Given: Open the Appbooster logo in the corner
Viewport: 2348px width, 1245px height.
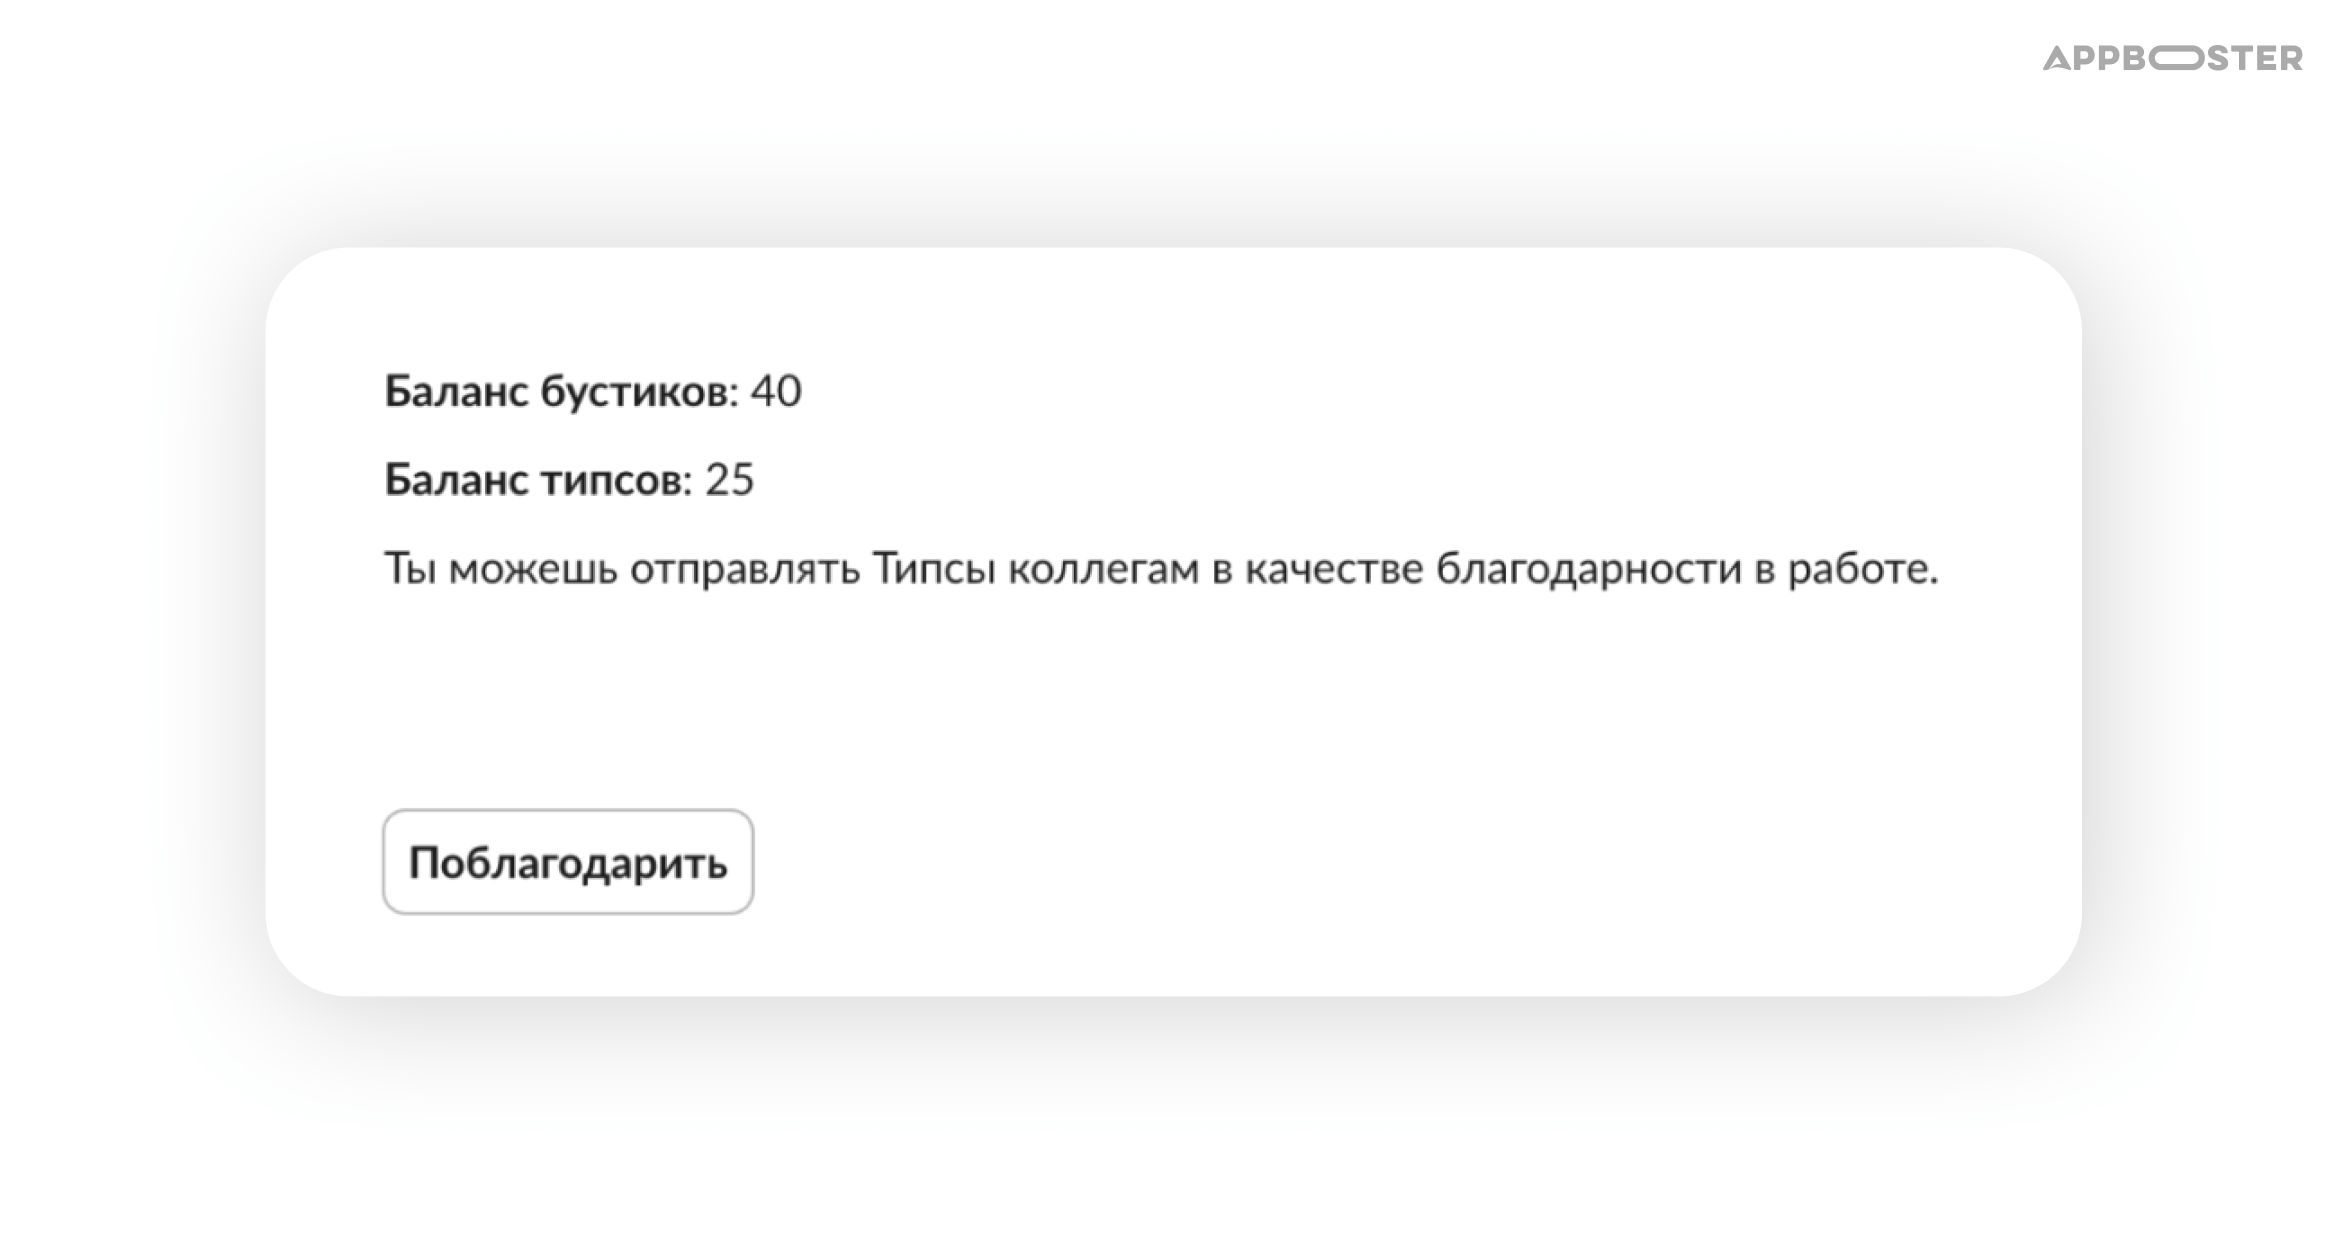Looking at the screenshot, I should pos(2173,58).
